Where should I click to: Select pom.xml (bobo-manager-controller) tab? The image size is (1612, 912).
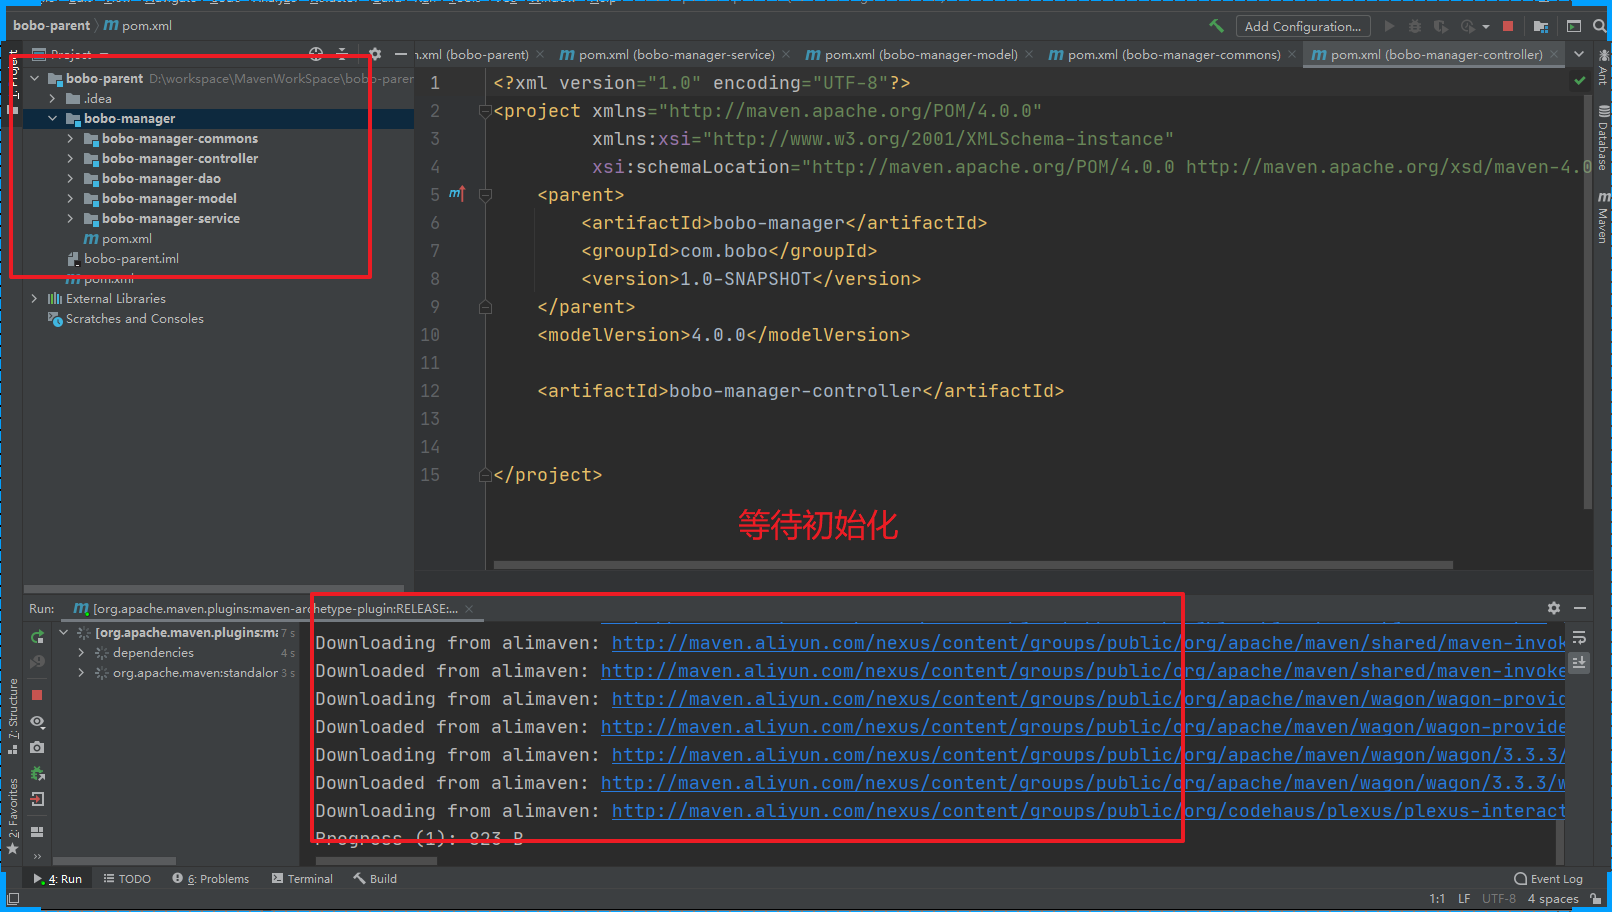point(1426,54)
